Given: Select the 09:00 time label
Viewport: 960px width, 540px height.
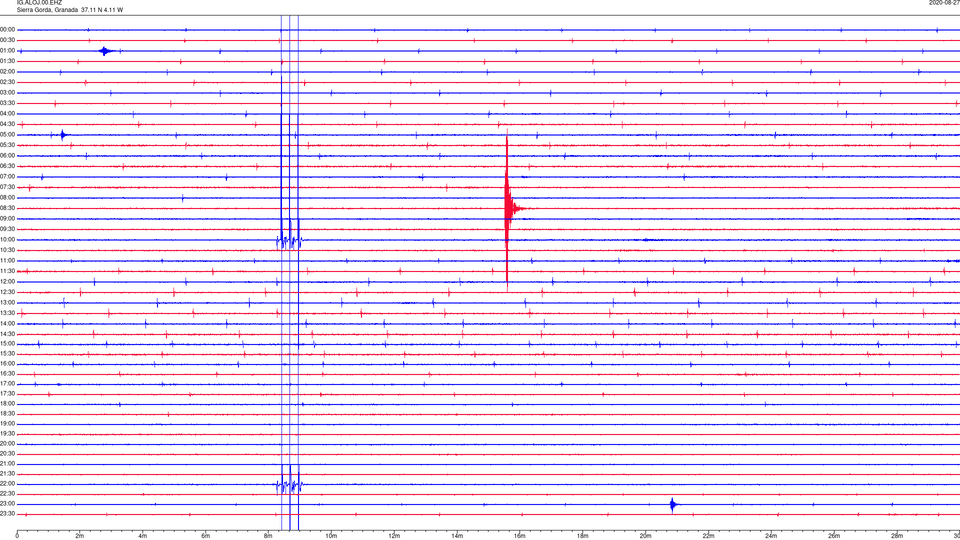Looking at the screenshot, I should point(8,219).
